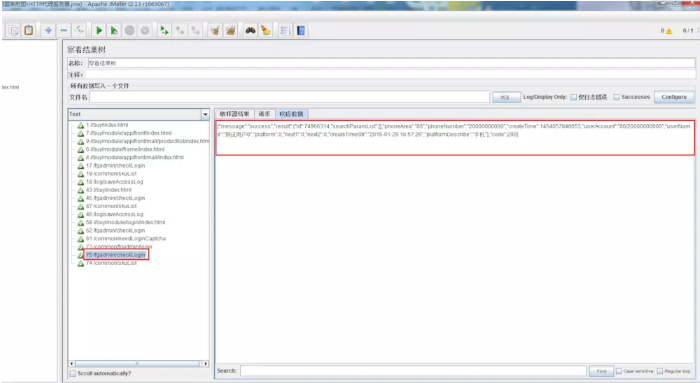
Task: Click the 名称 name input field
Action: point(391,63)
